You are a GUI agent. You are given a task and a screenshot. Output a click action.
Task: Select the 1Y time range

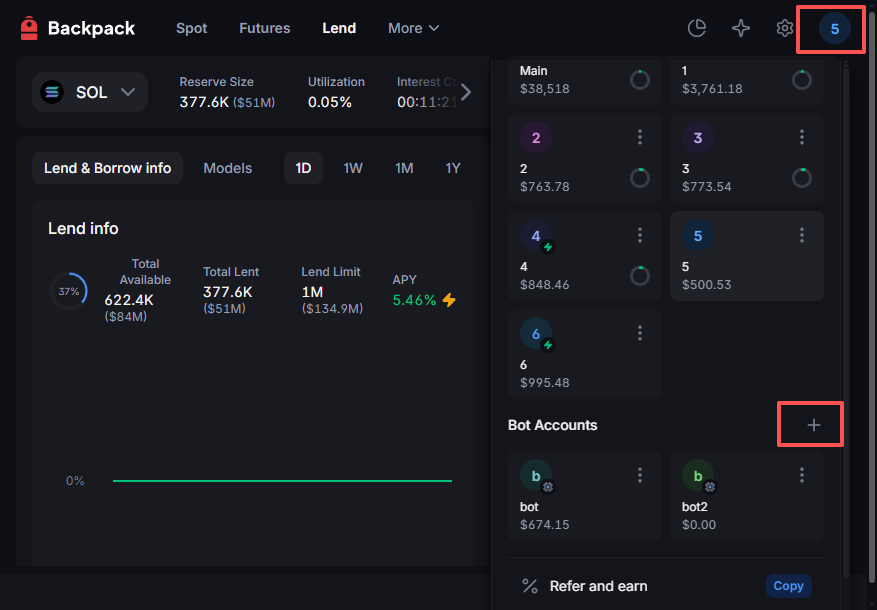coord(453,168)
